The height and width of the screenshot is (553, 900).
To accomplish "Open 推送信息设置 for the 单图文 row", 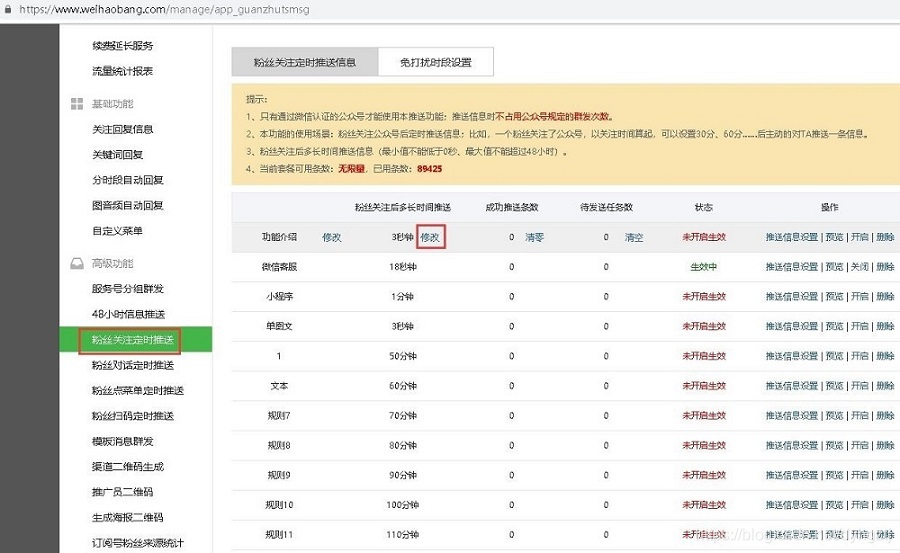I will [x=792, y=326].
